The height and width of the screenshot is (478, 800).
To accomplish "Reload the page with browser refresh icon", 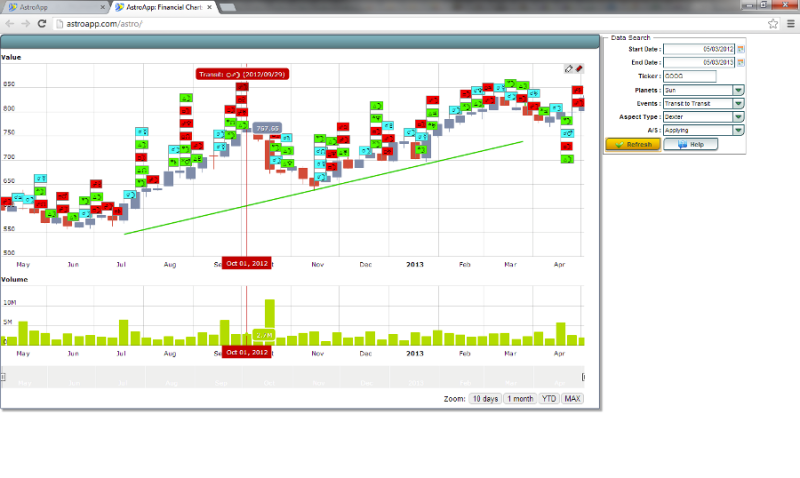I will click(x=43, y=23).
